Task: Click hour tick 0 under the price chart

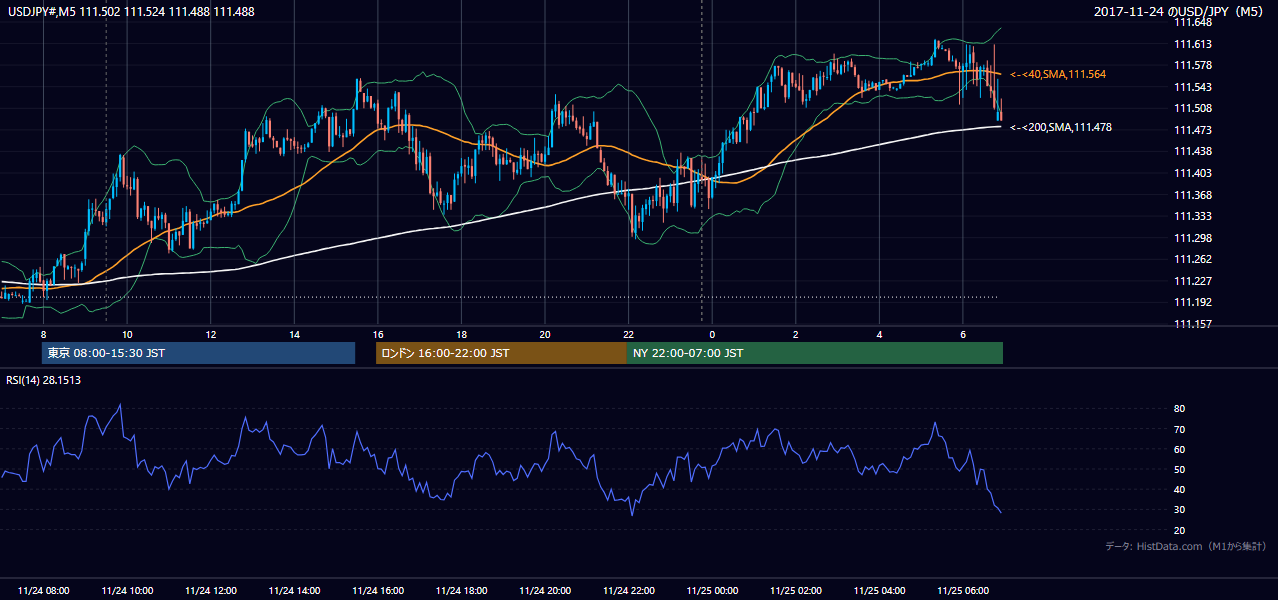Action: click(712, 334)
